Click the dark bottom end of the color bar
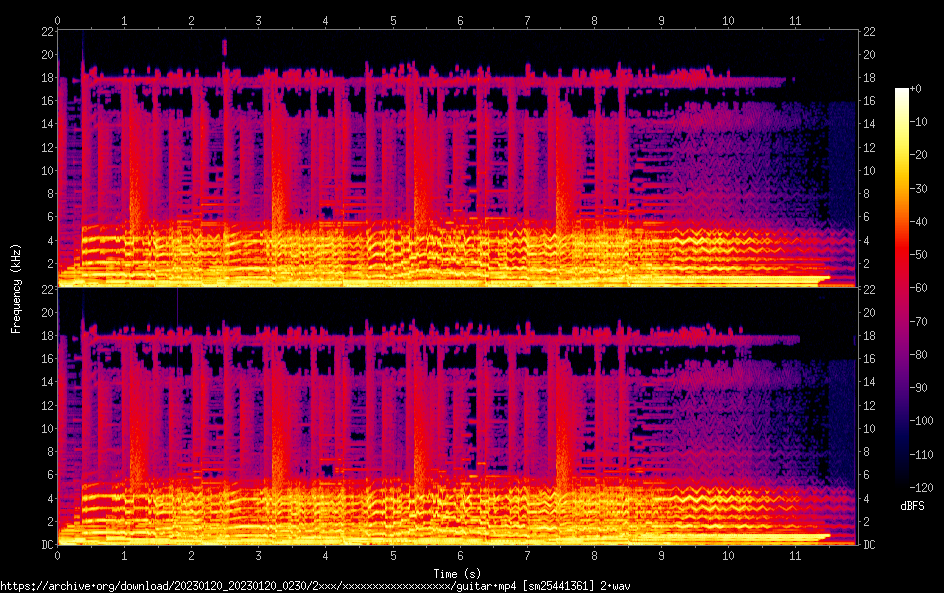This screenshot has height=593, width=944. tap(902, 487)
